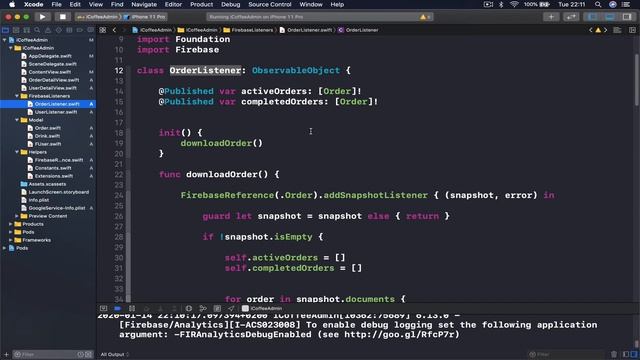Collapse the iCoffeeAdmin group folder

(x=11, y=48)
